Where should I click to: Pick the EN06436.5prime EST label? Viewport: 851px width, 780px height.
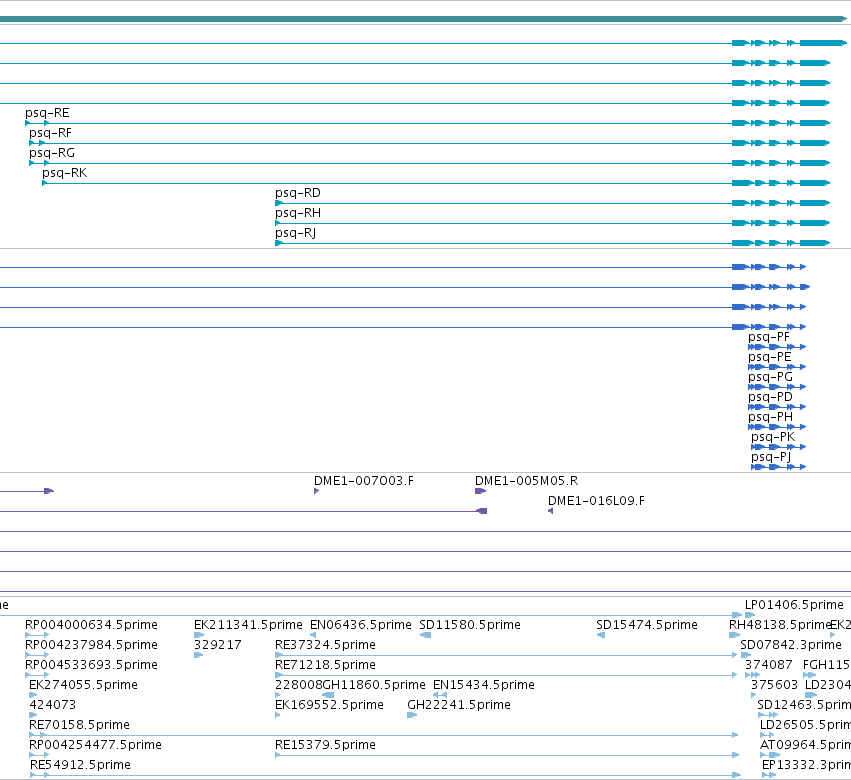click(x=361, y=625)
